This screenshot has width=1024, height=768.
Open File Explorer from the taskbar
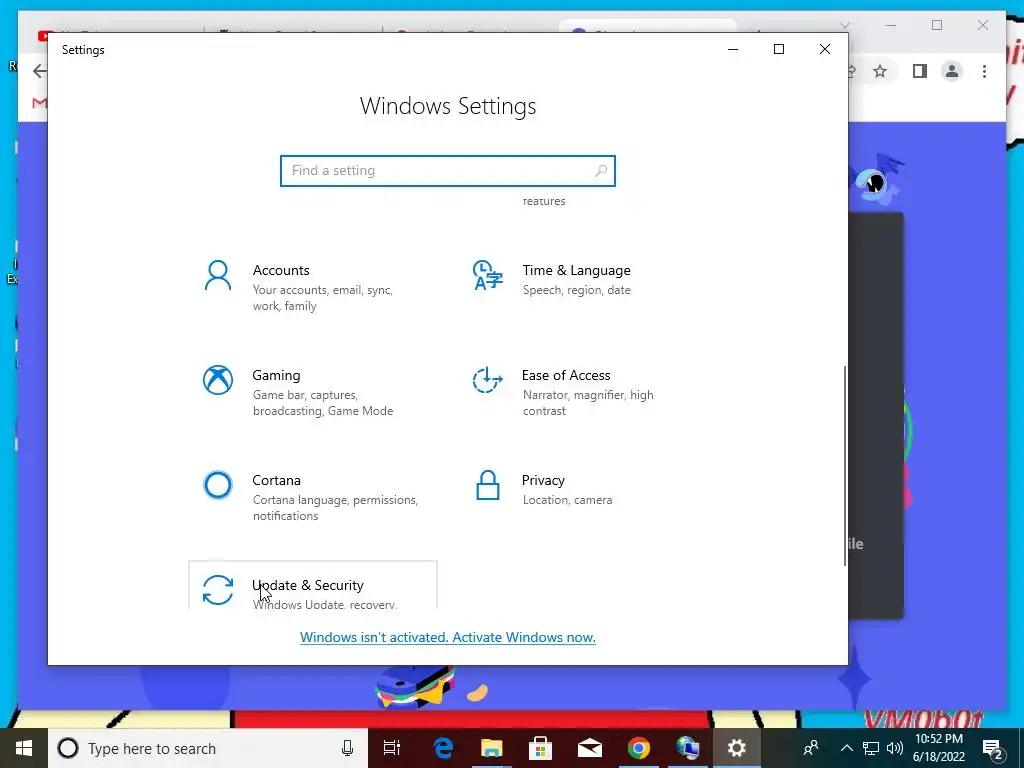click(x=492, y=748)
